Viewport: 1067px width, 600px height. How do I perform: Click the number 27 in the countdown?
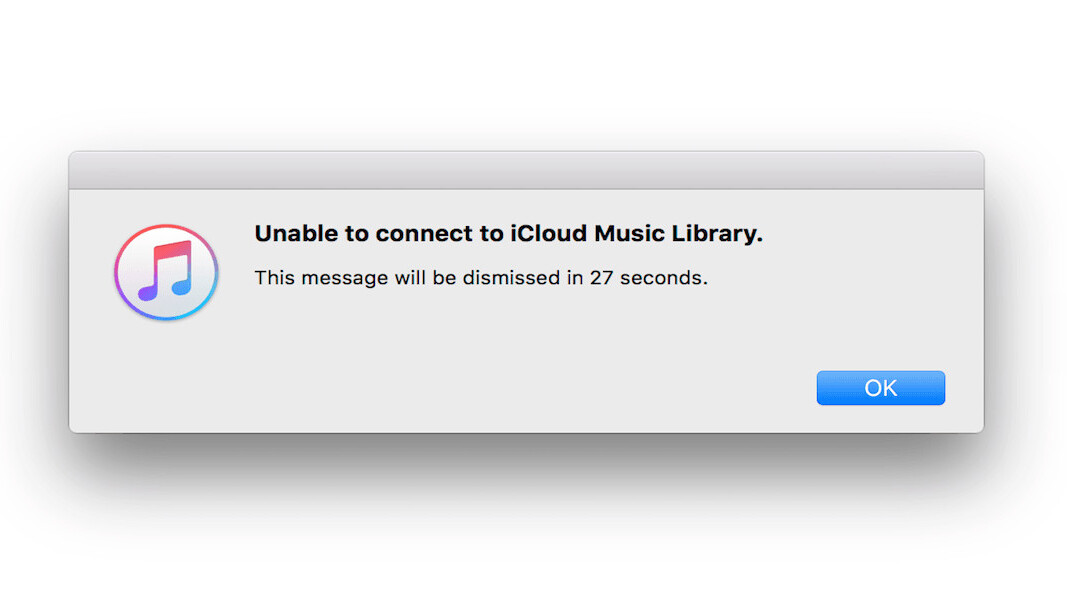pos(601,278)
